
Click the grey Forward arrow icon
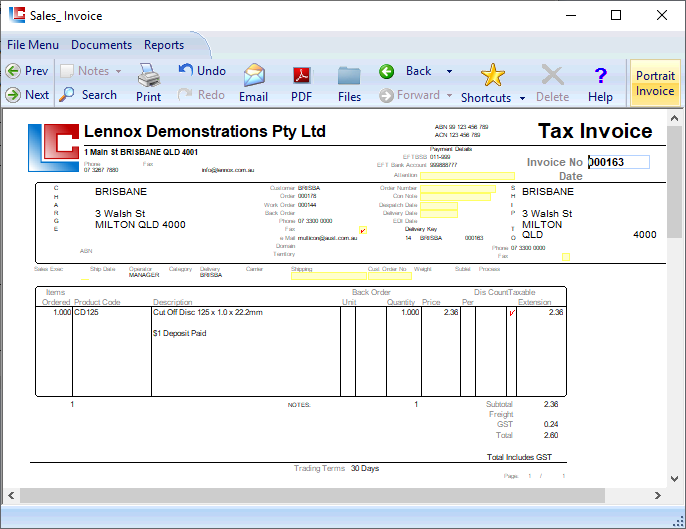tap(386, 95)
